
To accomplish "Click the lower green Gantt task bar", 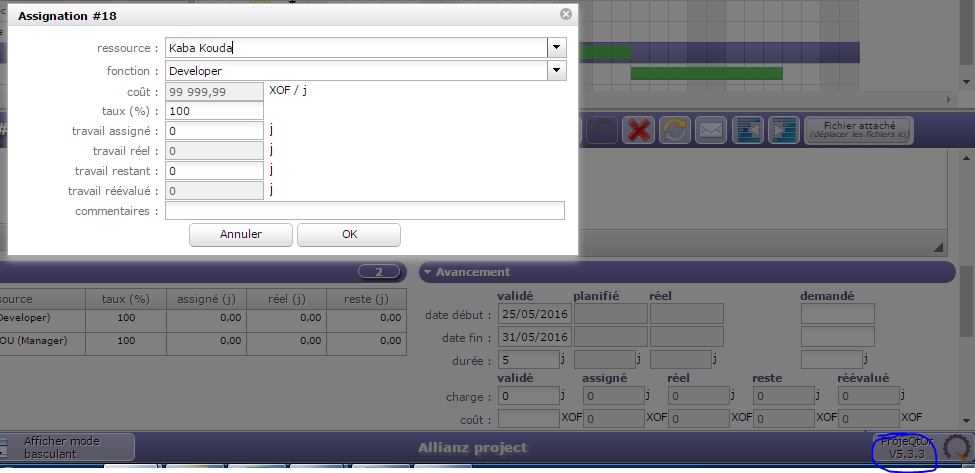I will [x=706, y=73].
